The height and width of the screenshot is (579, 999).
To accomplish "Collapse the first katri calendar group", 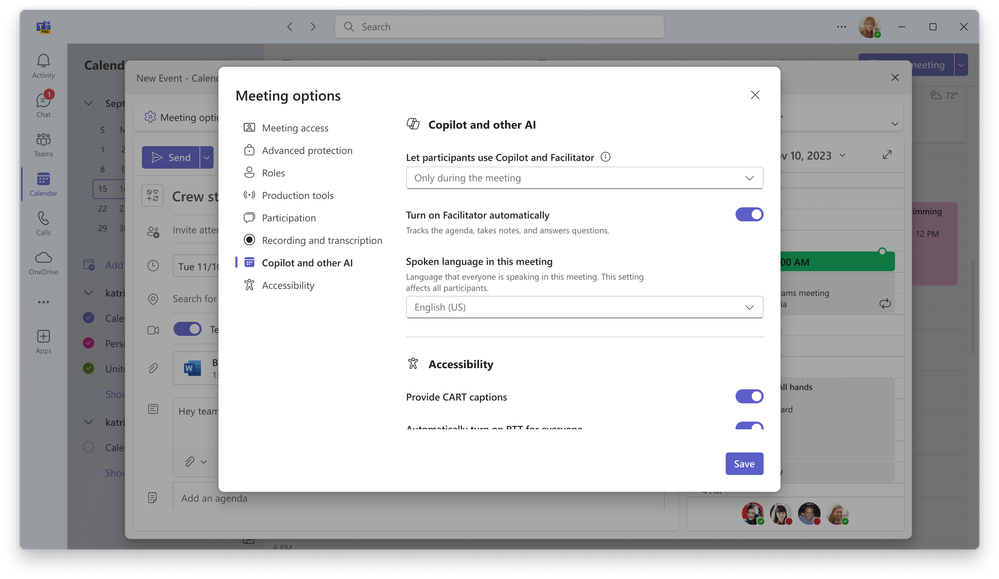I will (89, 293).
